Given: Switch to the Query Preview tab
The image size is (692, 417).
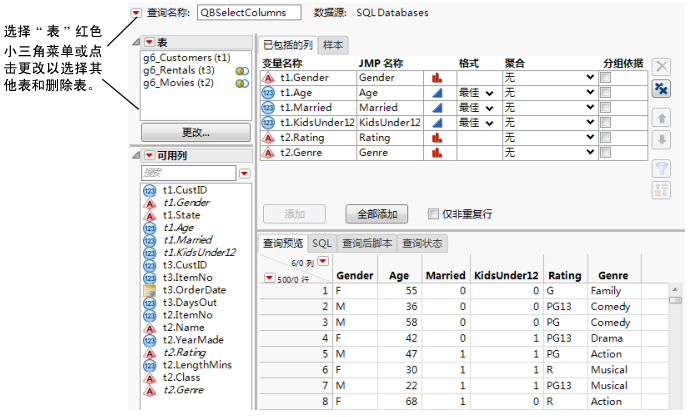Looking at the screenshot, I should (x=283, y=244).
